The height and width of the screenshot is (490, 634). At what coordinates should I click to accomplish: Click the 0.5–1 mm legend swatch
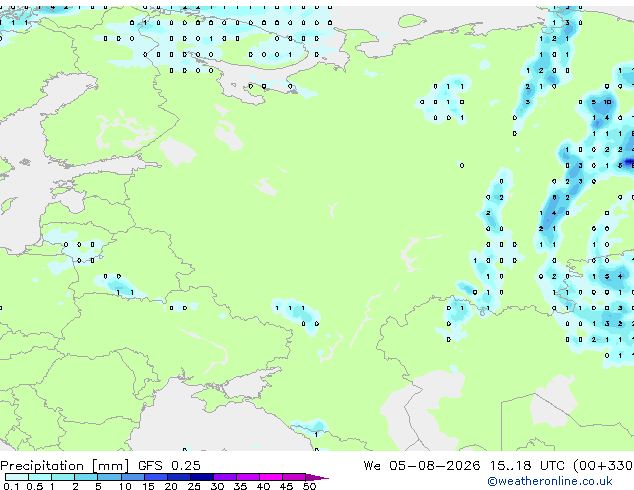40,477
